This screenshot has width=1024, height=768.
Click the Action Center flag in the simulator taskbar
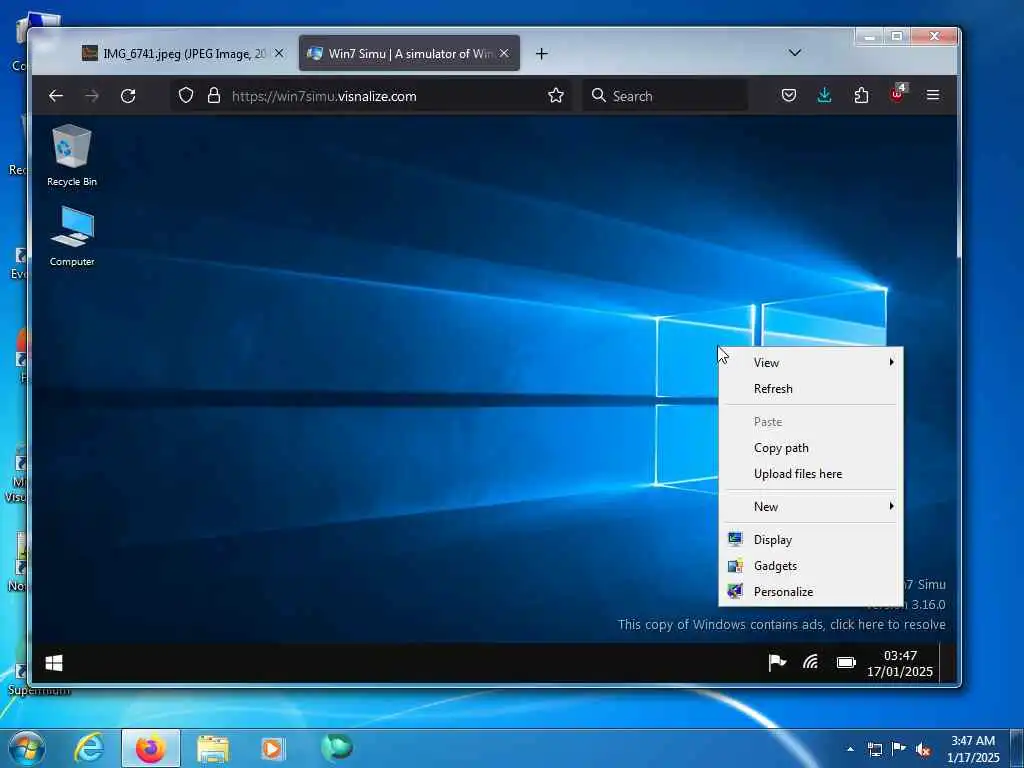point(776,663)
